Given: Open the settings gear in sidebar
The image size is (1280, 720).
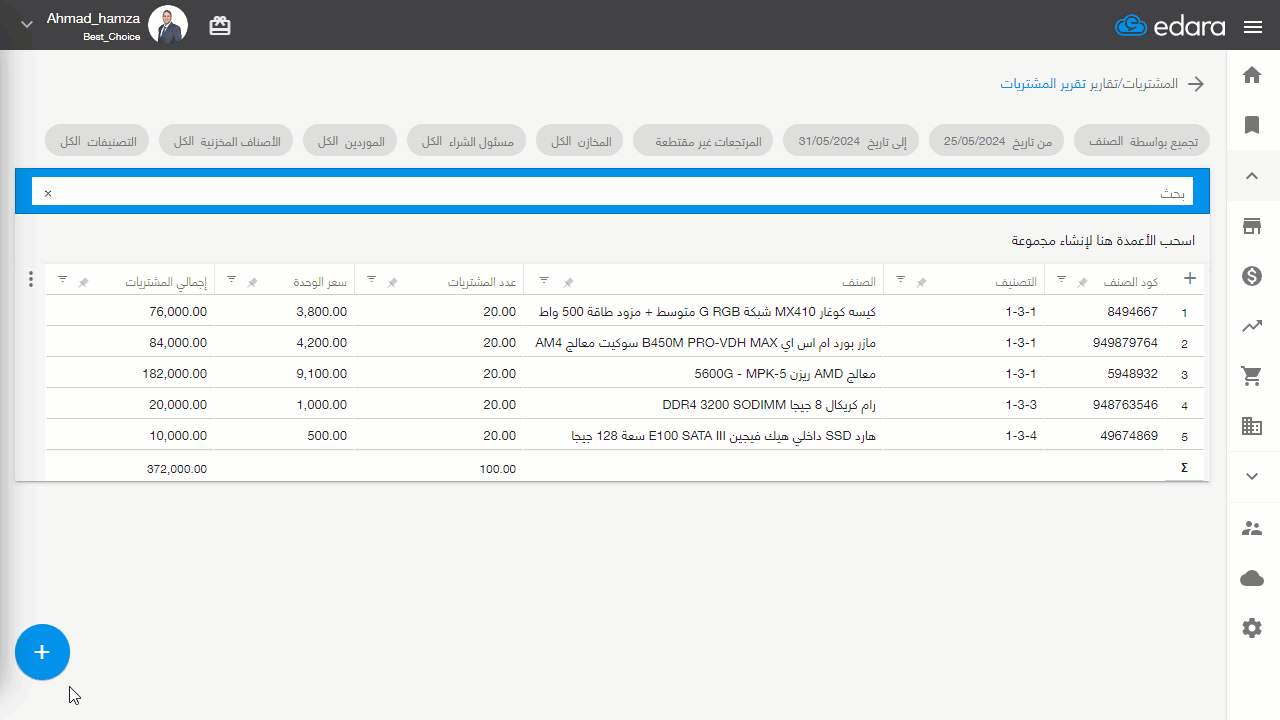Looking at the screenshot, I should click(x=1252, y=628).
